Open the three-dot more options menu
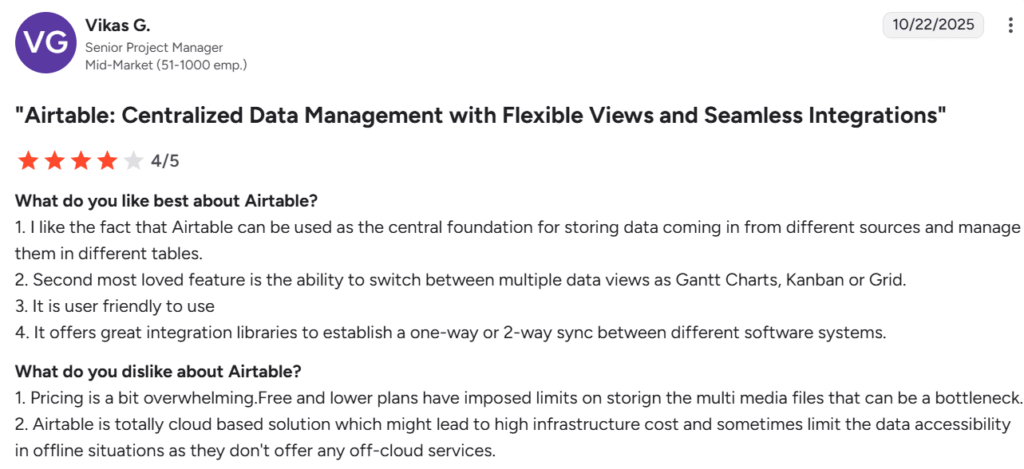 pyautogui.click(x=1011, y=25)
